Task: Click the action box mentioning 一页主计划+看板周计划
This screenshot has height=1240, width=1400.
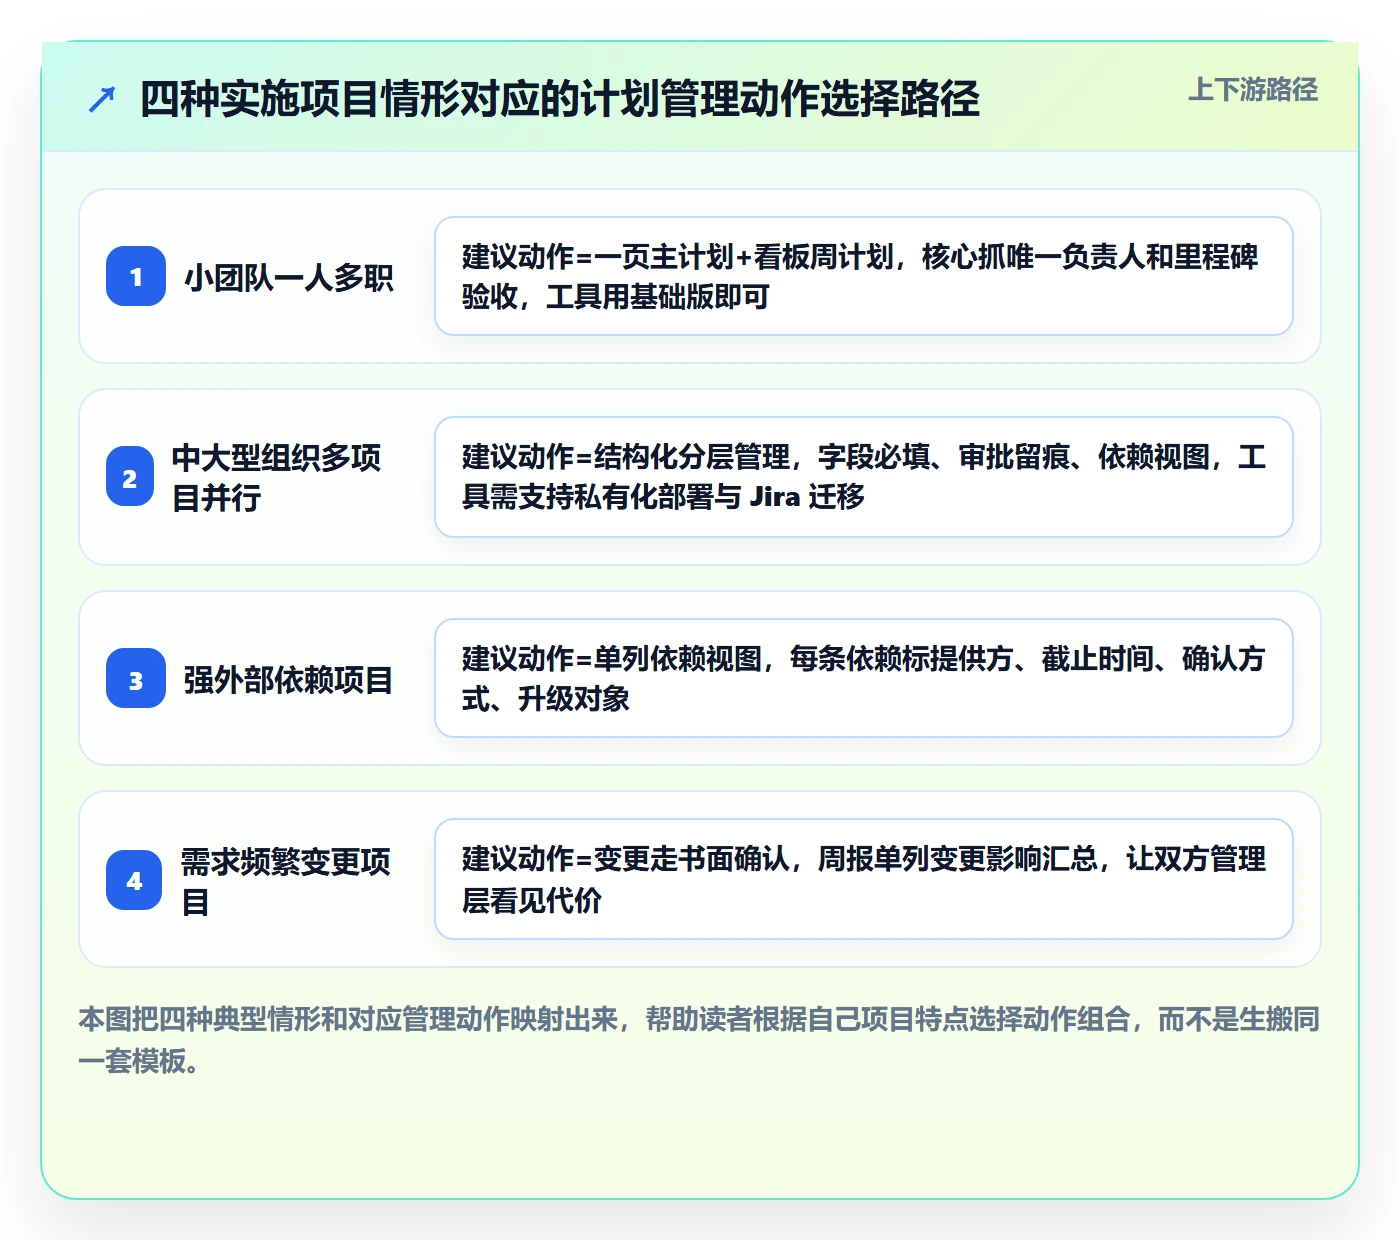Action: 864,276
